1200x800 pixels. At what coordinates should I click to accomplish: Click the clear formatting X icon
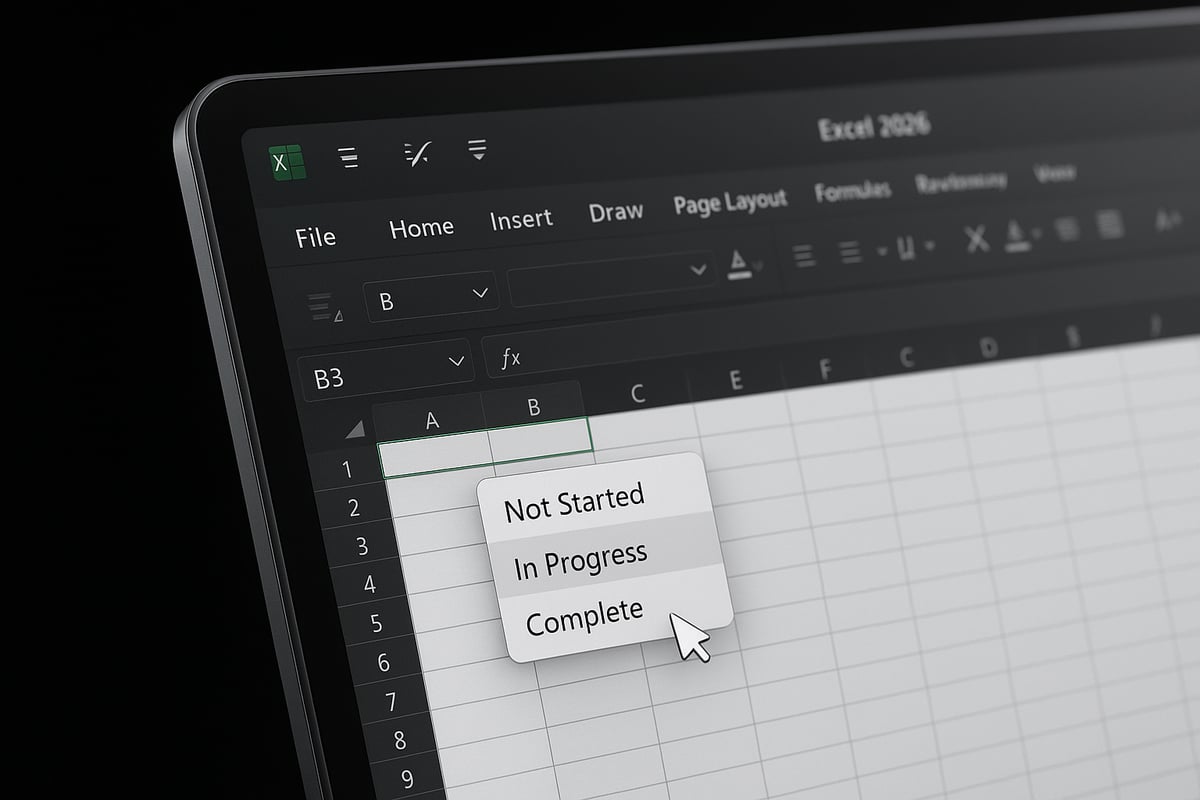point(977,238)
